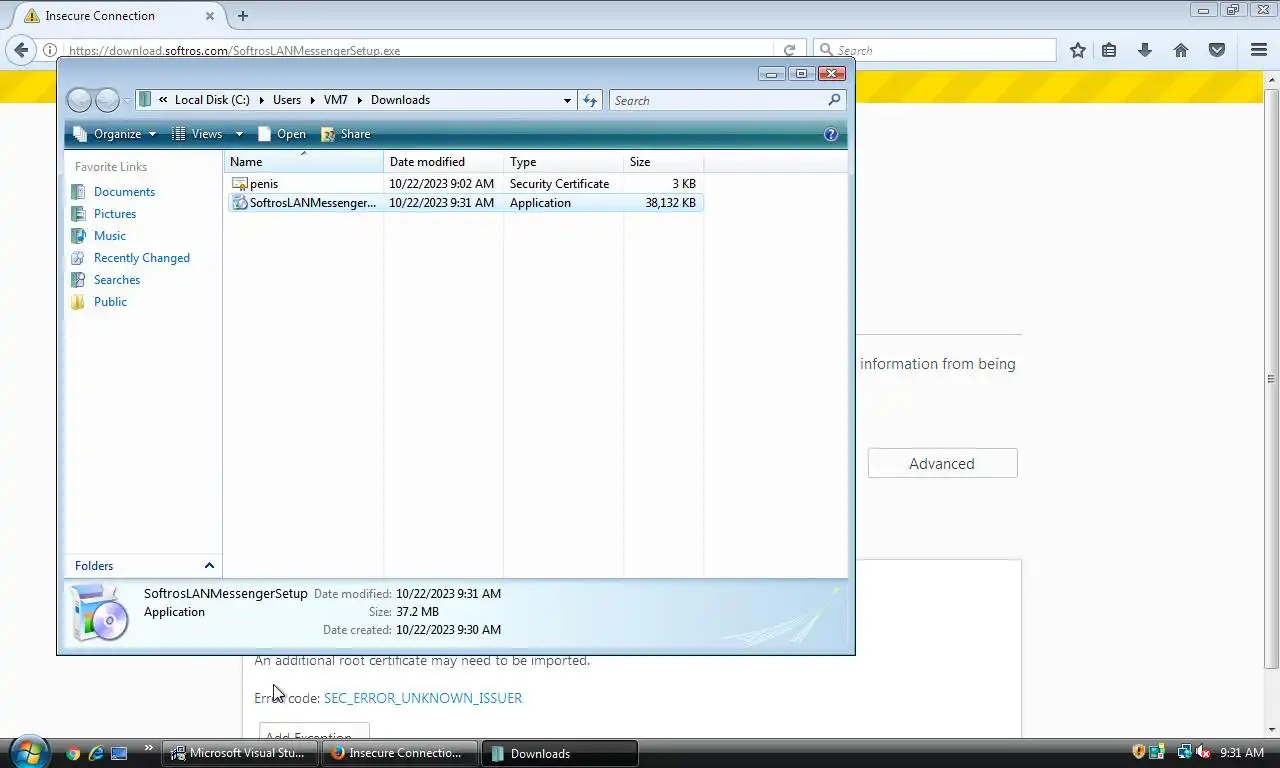
Task: Click the taskbar clock 9:31 AM
Action: pyautogui.click(x=1242, y=752)
